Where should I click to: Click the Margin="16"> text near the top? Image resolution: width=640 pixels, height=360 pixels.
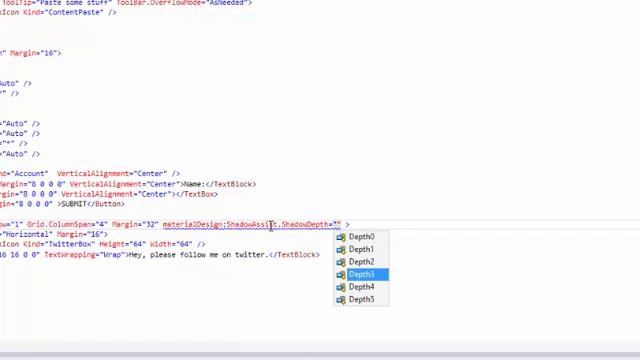pos(36,53)
